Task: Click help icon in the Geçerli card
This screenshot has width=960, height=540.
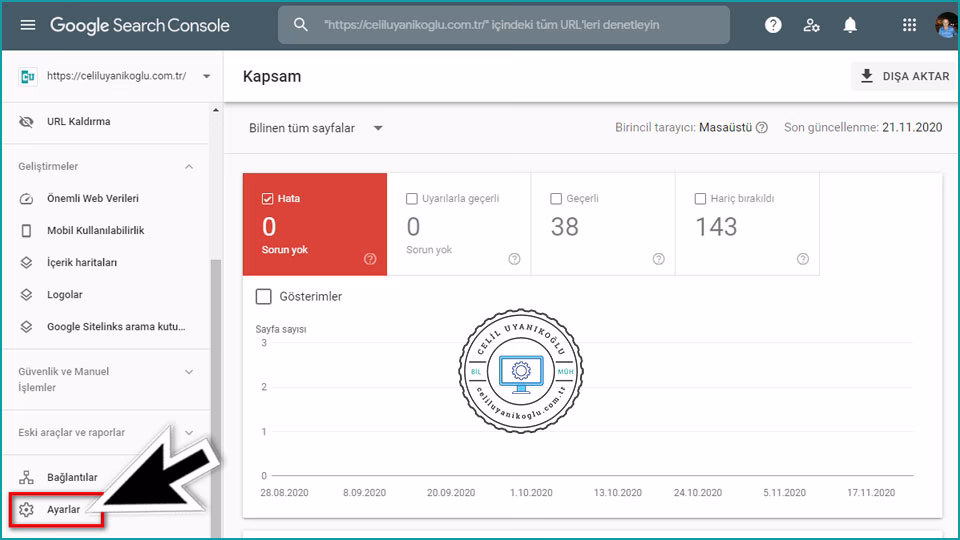Action: pyautogui.click(x=658, y=259)
